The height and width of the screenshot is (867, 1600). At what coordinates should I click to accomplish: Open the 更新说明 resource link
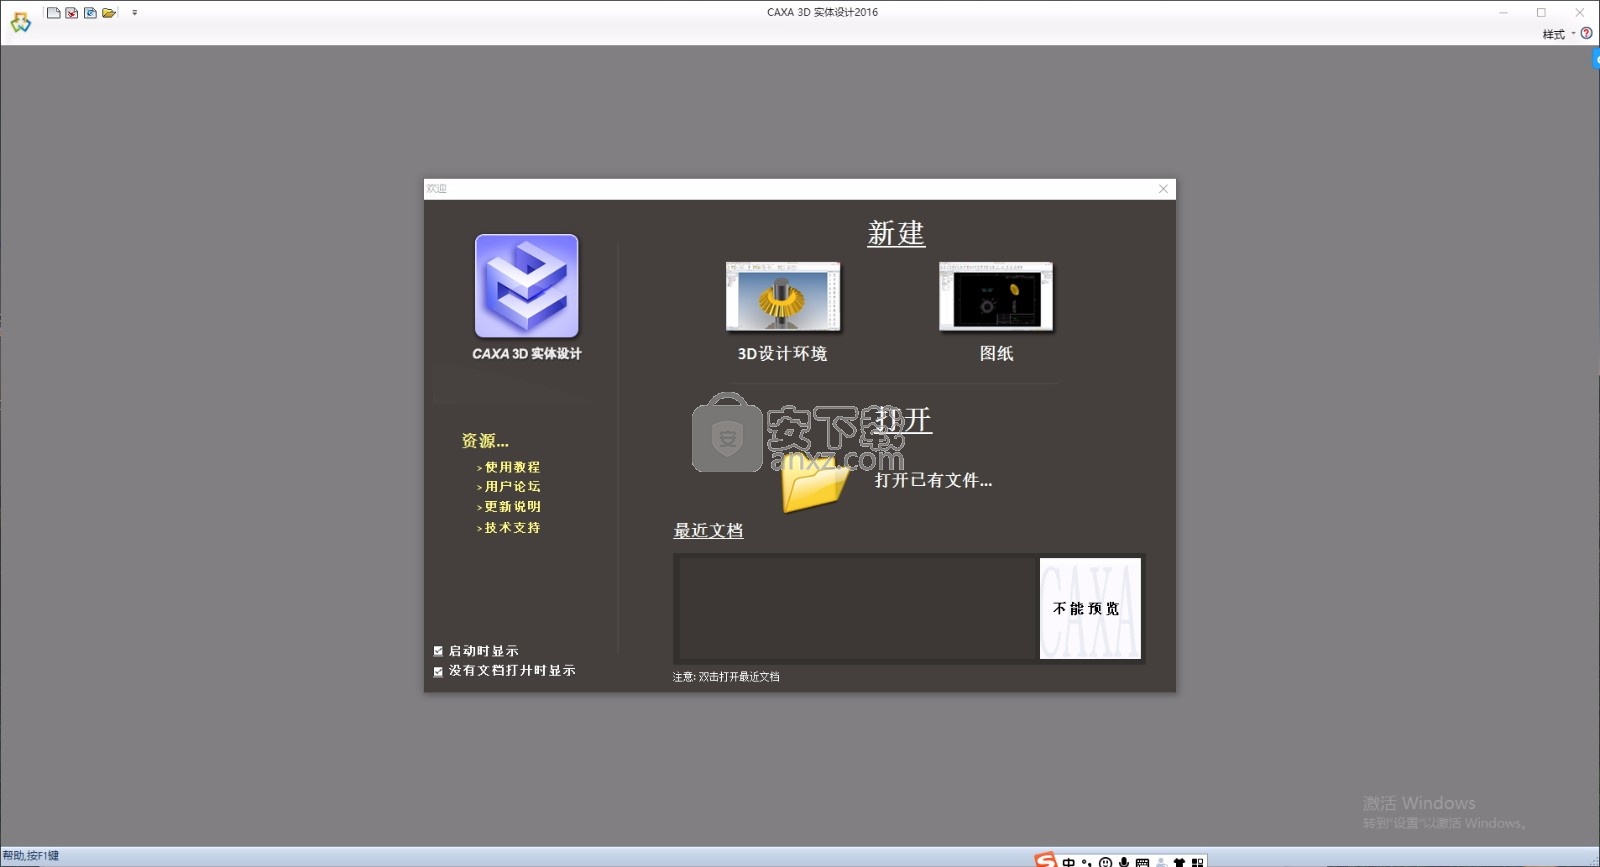(x=512, y=507)
